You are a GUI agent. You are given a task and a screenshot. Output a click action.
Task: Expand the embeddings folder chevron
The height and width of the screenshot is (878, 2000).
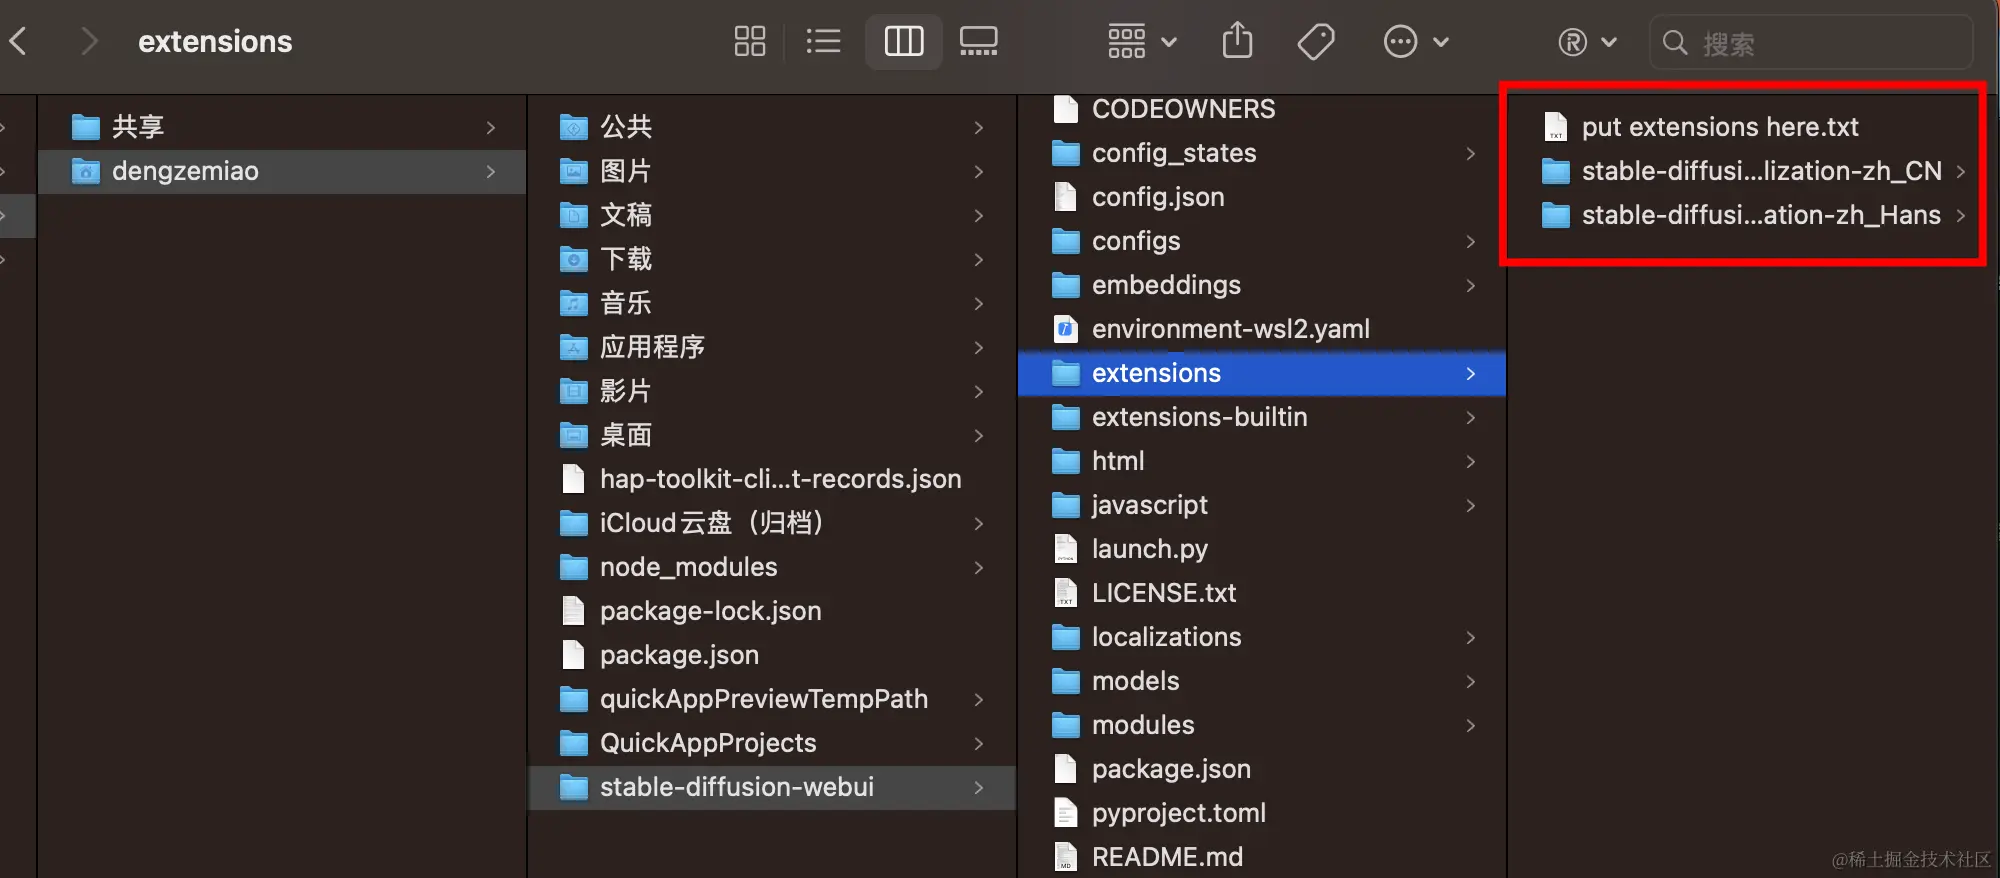click(1470, 285)
